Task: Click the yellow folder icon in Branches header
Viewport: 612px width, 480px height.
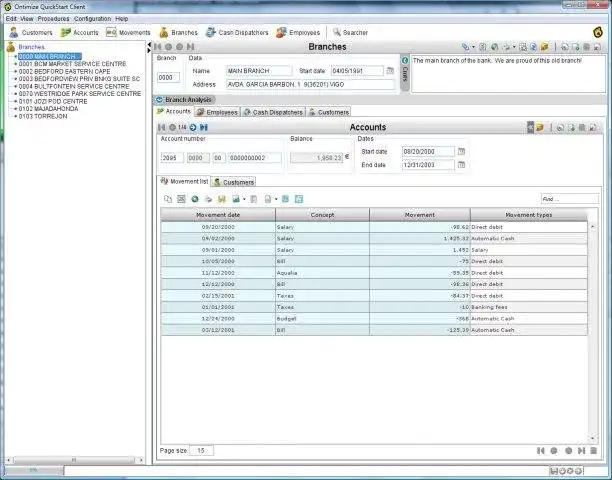Action: pyautogui.click(x=545, y=47)
